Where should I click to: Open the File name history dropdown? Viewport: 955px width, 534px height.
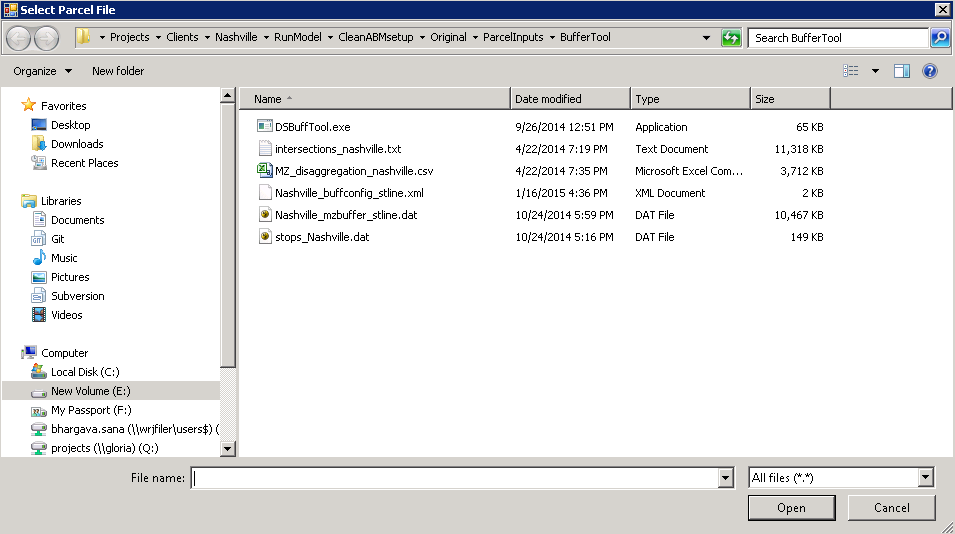[726, 479]
